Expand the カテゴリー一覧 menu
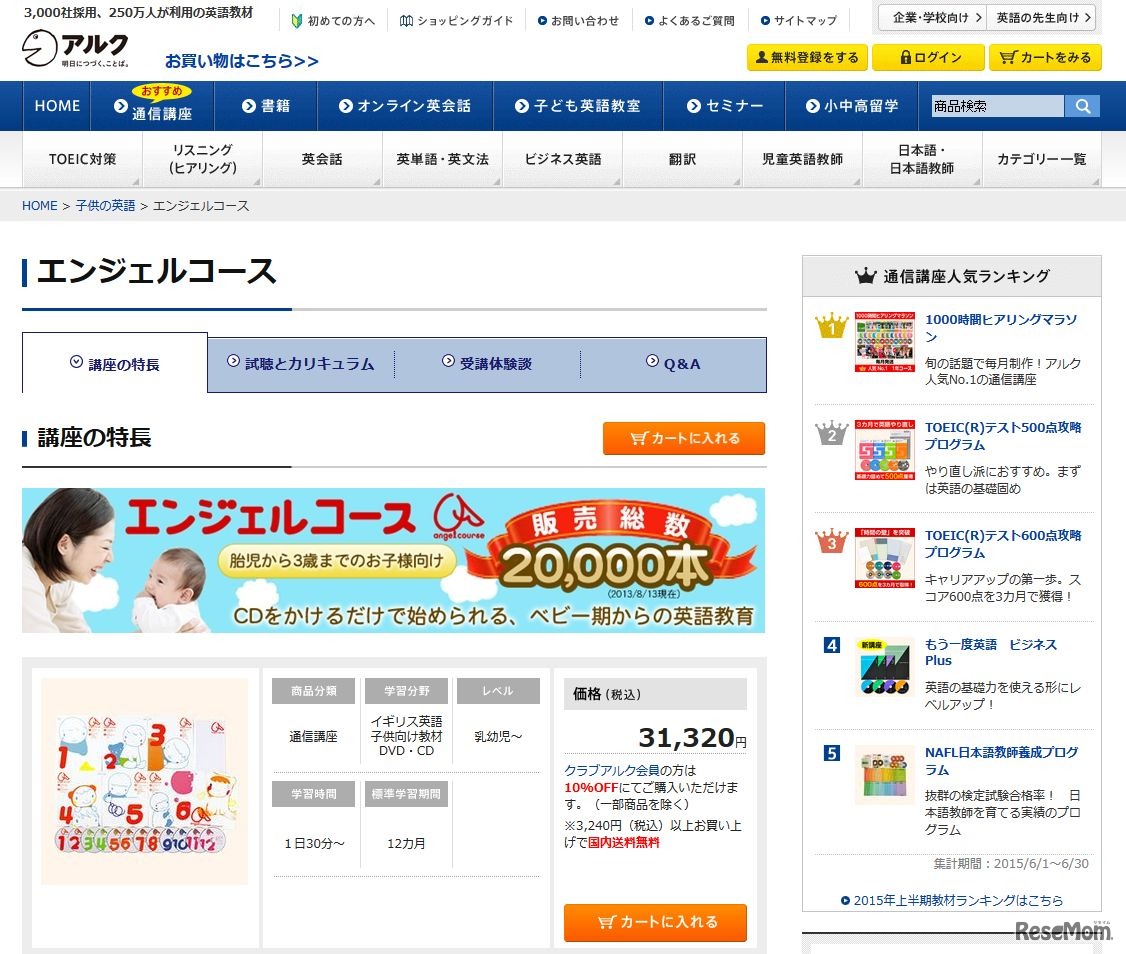This screenshot has height=954, width=1126. point(1040,158)
